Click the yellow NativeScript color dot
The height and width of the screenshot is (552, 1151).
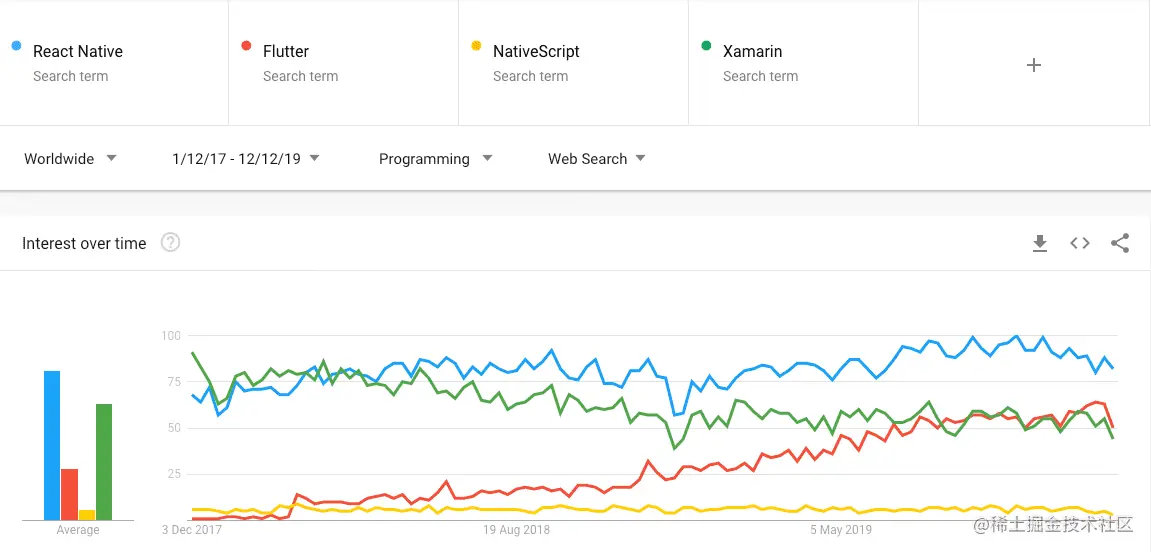coord(476,46)
